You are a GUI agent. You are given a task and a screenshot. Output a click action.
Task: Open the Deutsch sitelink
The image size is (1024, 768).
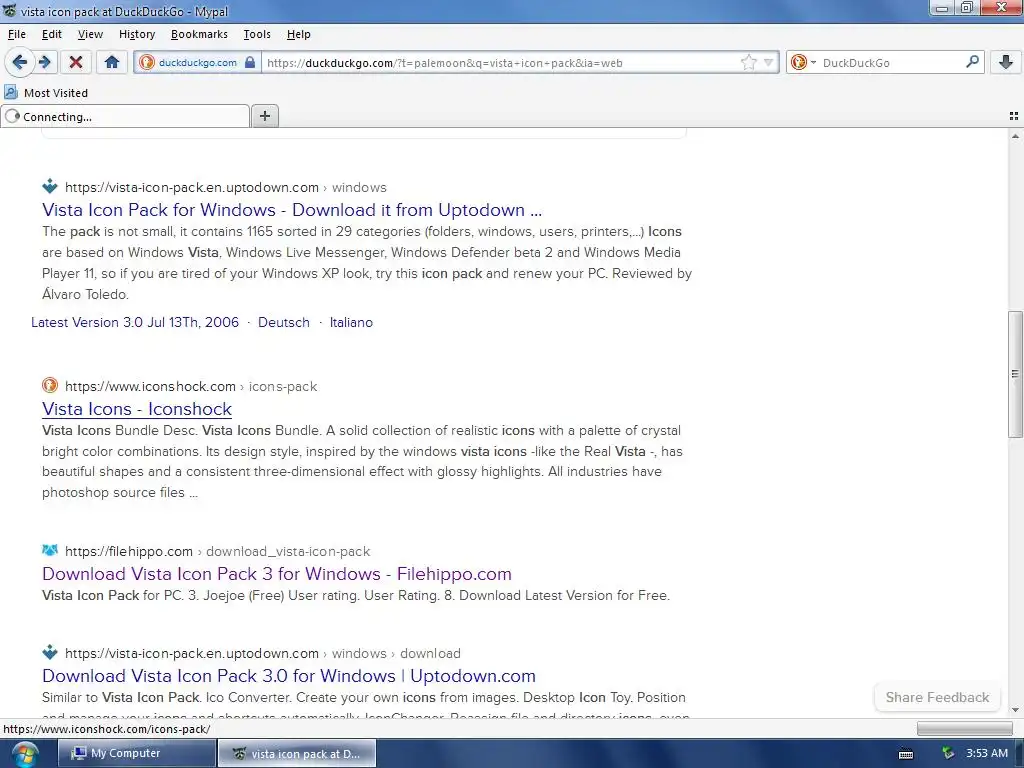pyautogui.click(x=283, y=322)
